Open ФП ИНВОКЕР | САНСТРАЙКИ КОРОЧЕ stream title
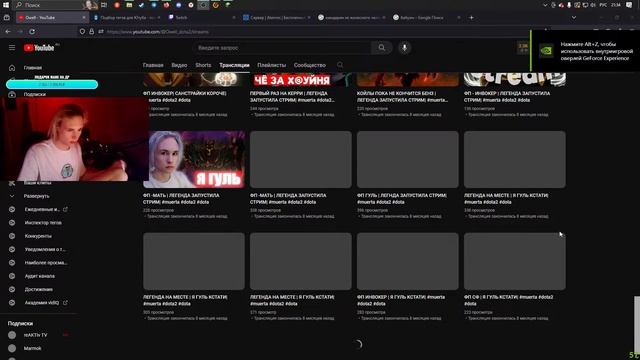Viewport: 640px width, 360px height. (x=185, y=97)
